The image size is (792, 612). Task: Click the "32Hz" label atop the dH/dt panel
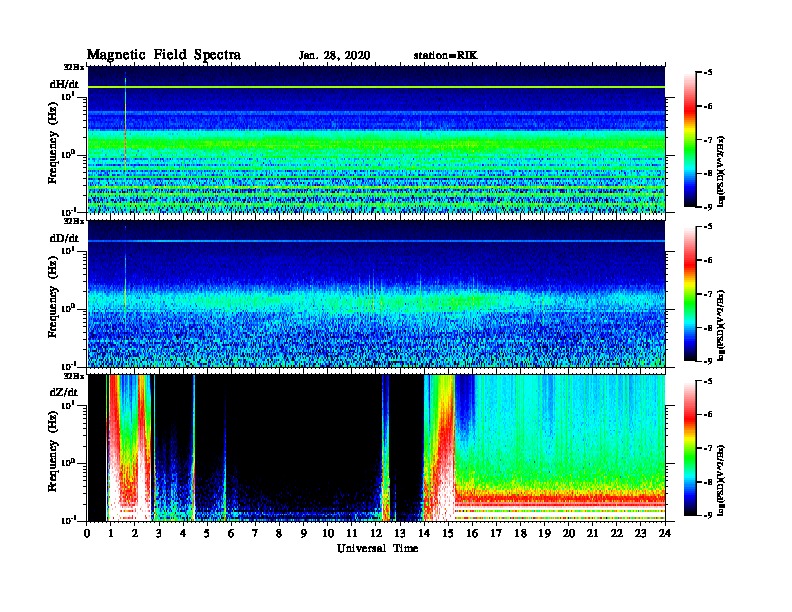[74, 67]
